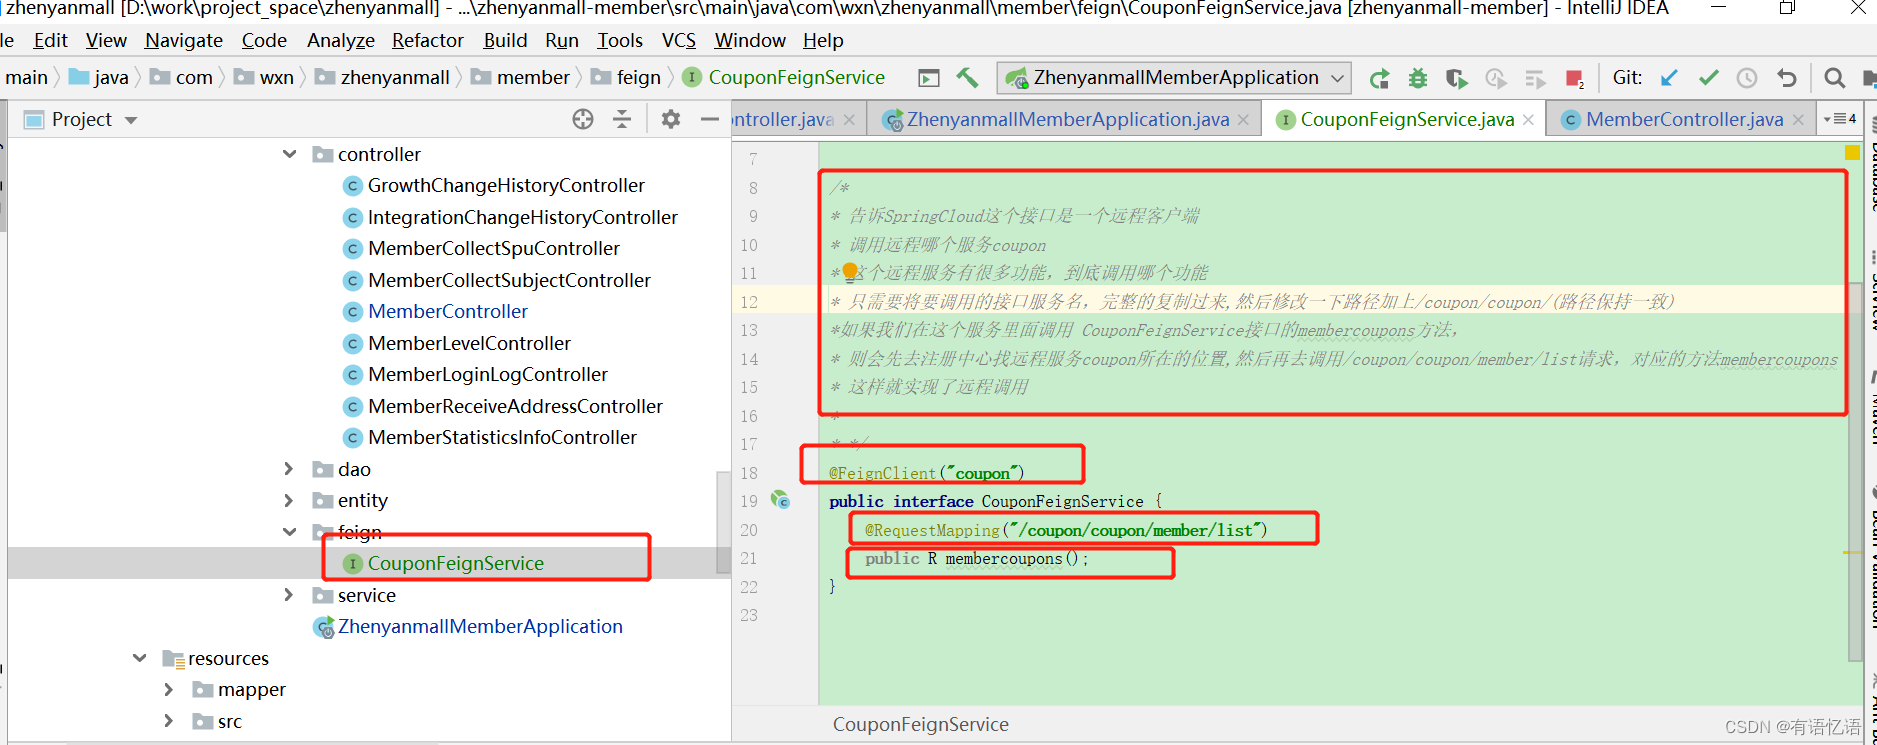Viewport: 1877px width, 745px height.
Task: Open the Help menu
Action: [x=823, y=41]
